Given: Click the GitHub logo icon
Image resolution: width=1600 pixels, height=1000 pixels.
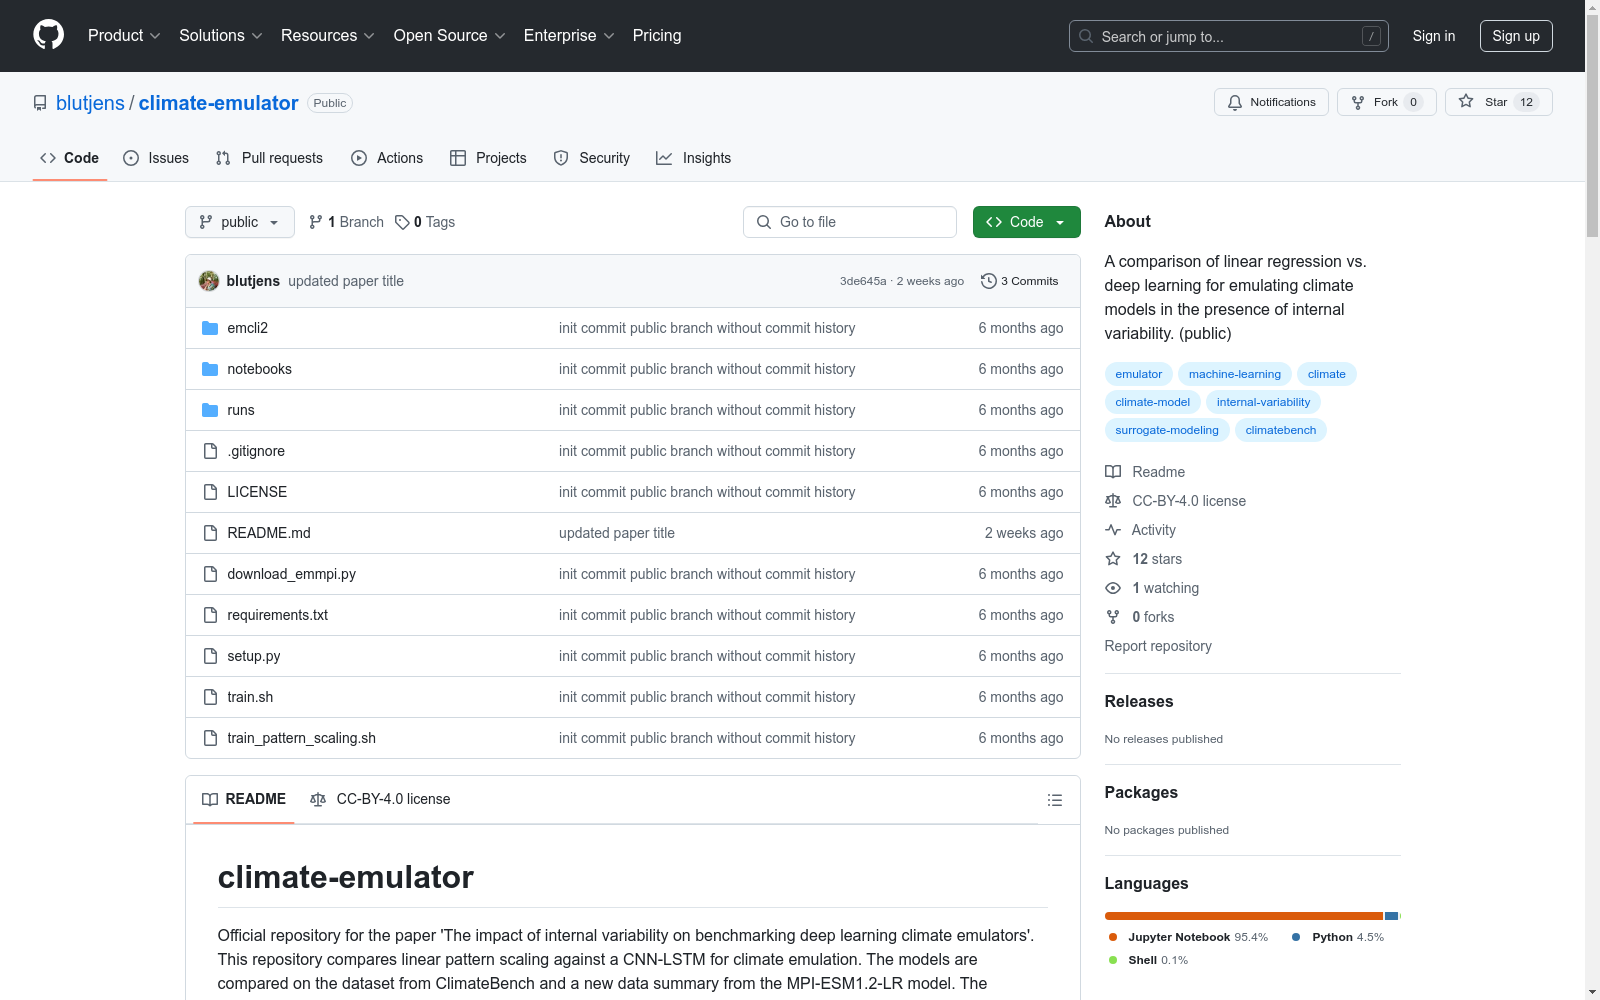Looking at the screenshot, I should [48, 35].
